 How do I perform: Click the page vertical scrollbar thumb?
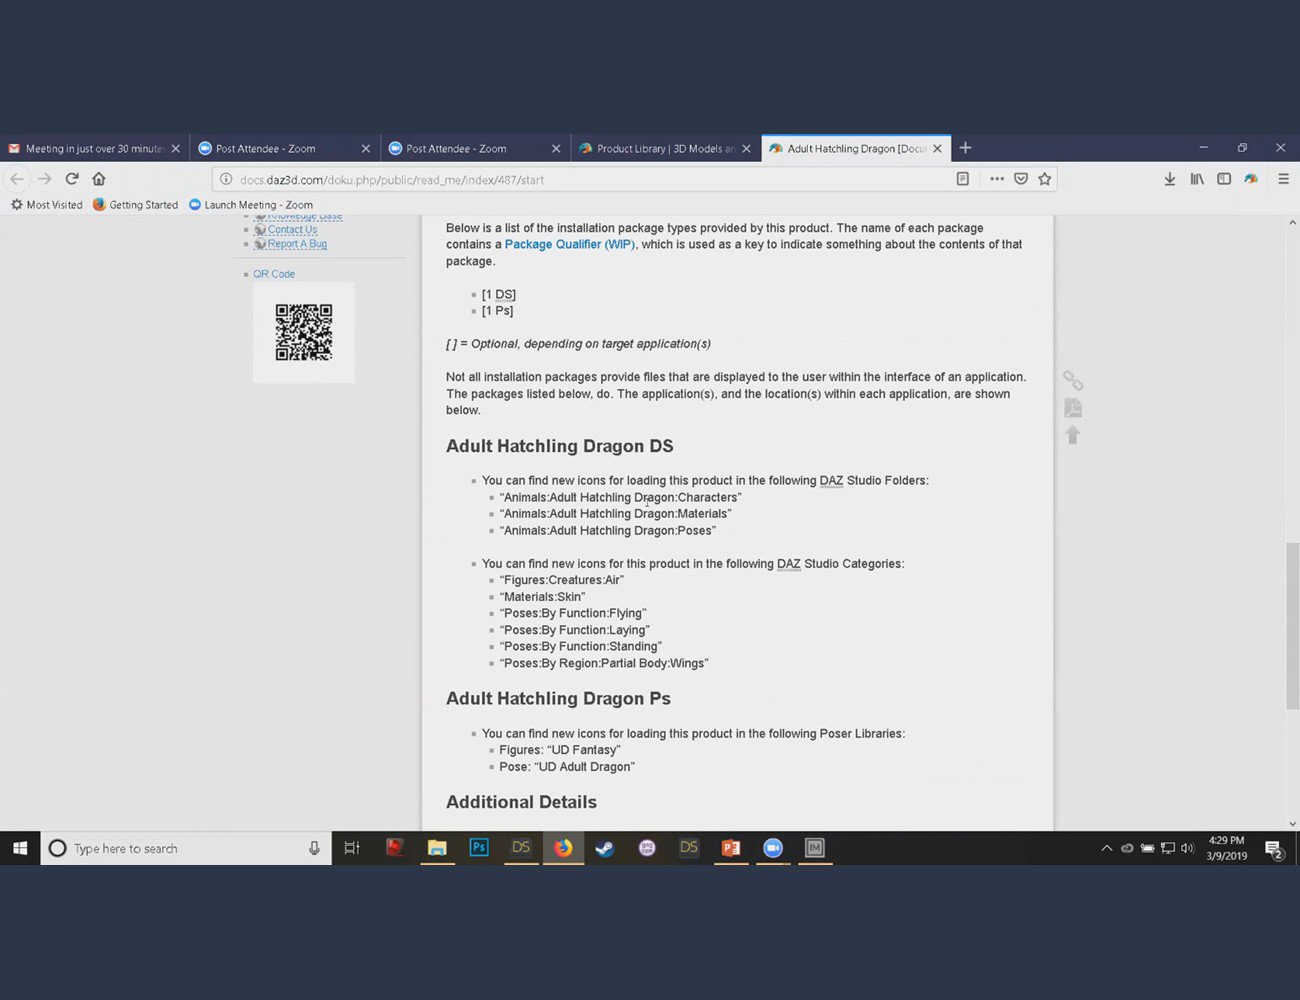(x=1292, y=626)
